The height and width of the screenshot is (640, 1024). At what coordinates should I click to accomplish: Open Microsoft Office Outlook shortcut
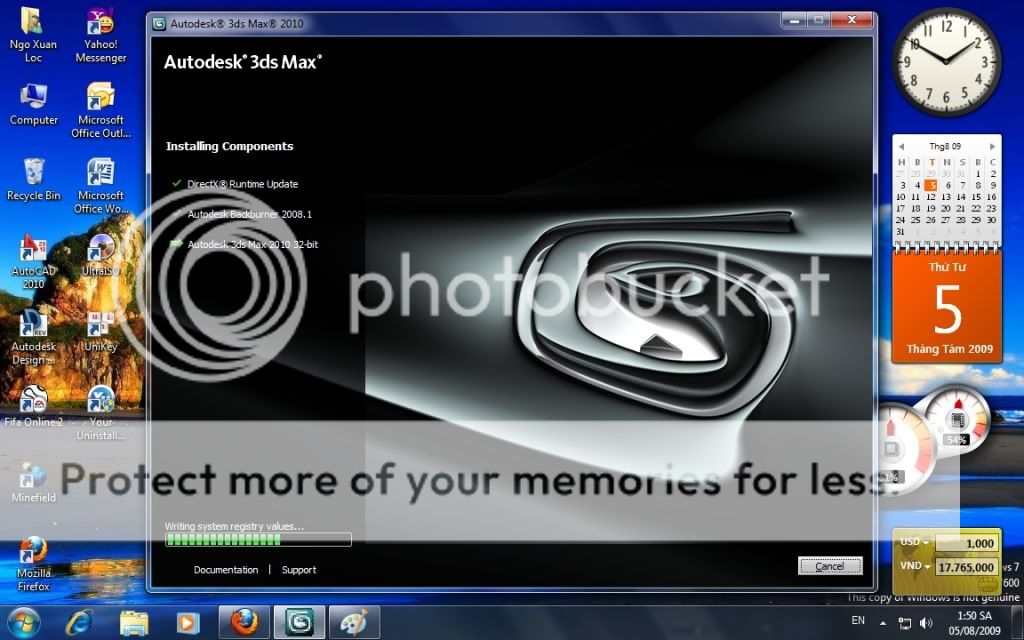point(101,110)
